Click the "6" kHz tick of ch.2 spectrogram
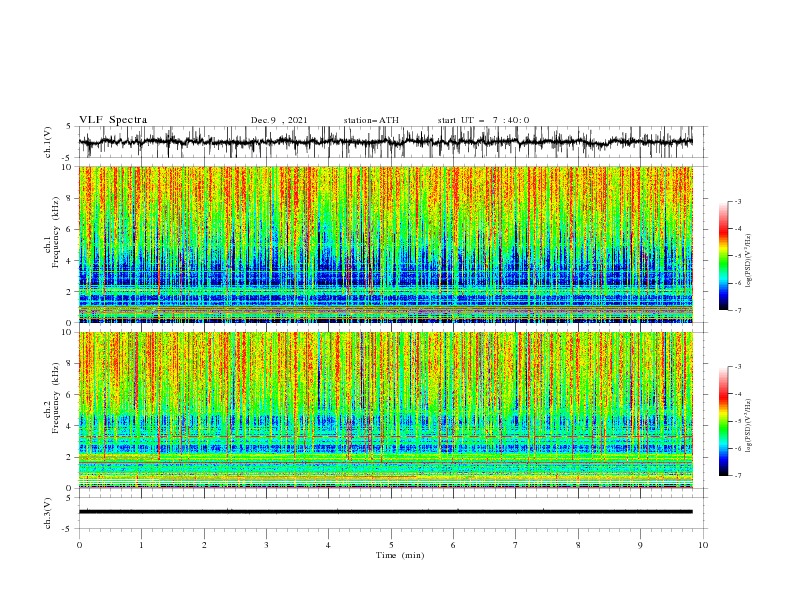The width and height of the screenshot is (792, 612). (71, 395)
